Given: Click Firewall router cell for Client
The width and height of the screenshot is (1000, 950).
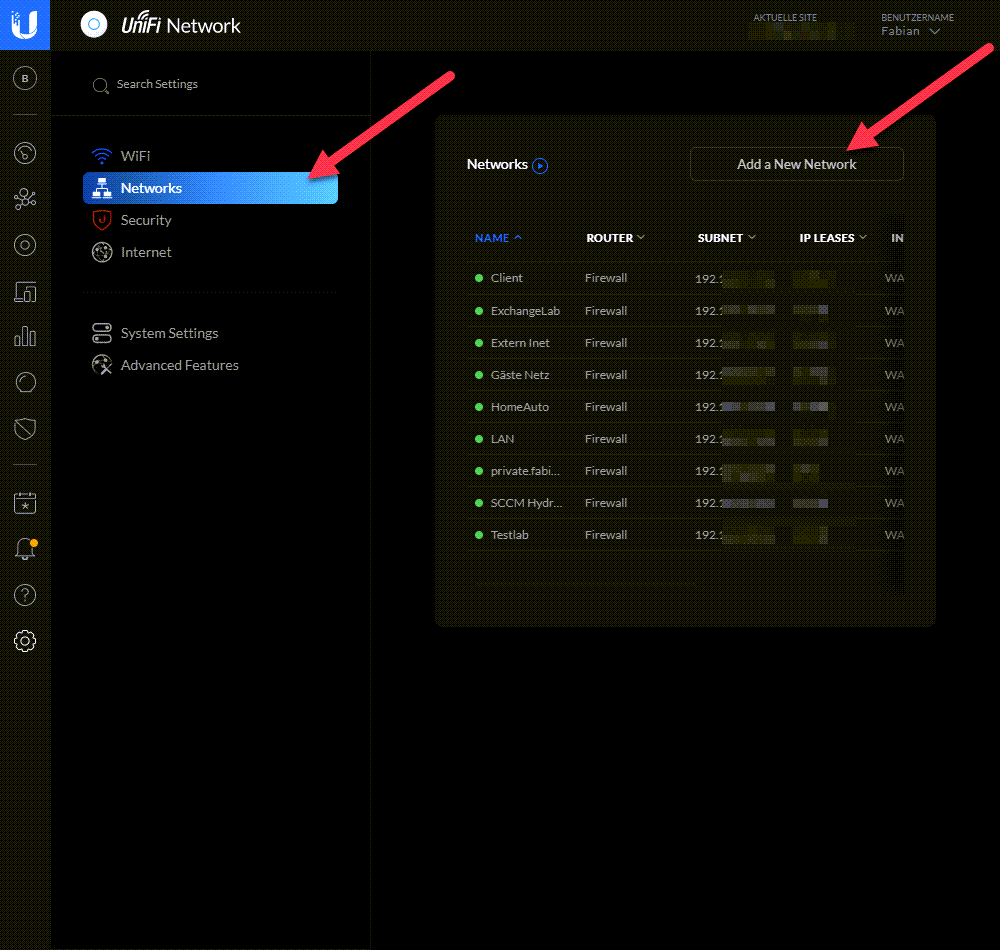Looking at the screenshot, I should click(606, 278).
